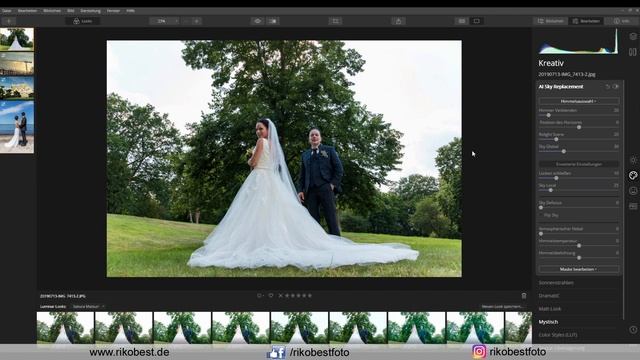This screenshot has width=640, height=360.
Task: Open the layers panel icon
Action: coord(633,37)
